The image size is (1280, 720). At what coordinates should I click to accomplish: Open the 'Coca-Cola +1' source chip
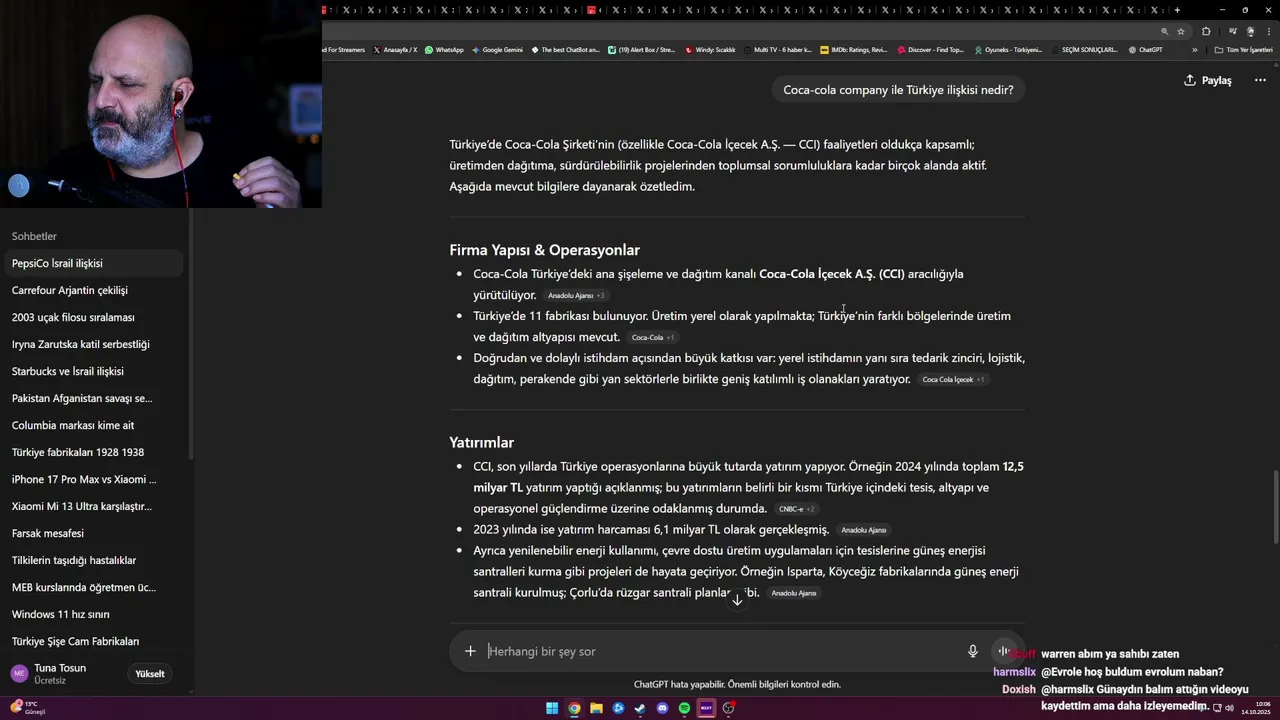pyautogui.click(x=653, y=338)
